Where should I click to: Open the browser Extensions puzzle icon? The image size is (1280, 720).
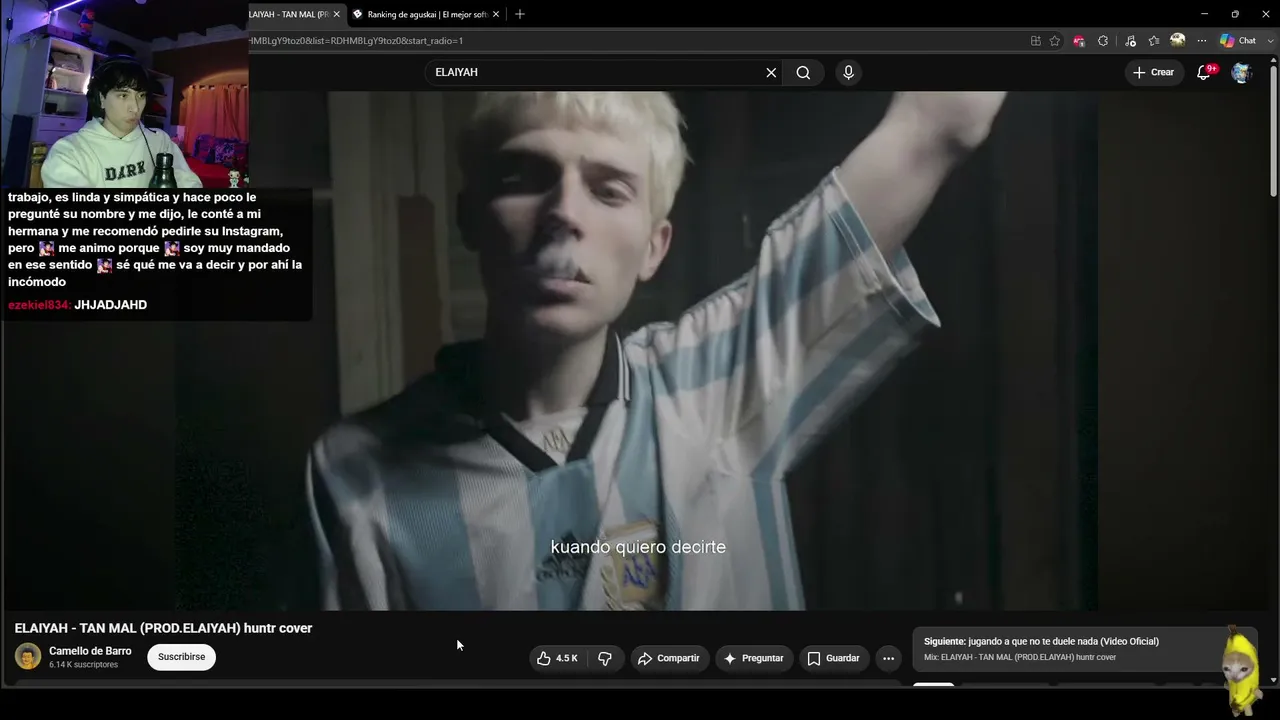click(x=1103, y=41)
